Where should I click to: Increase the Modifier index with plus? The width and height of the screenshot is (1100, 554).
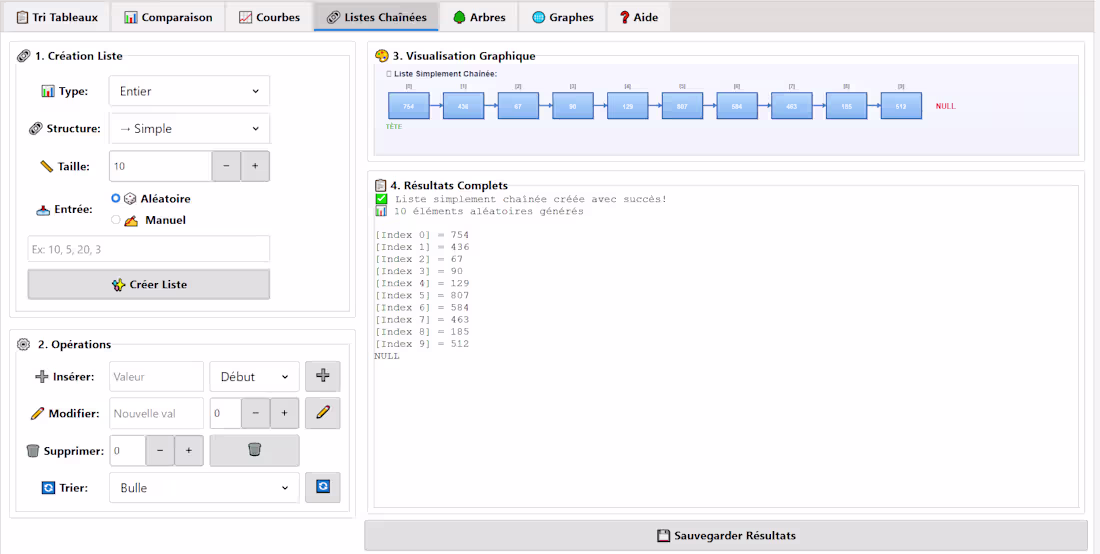285,414
